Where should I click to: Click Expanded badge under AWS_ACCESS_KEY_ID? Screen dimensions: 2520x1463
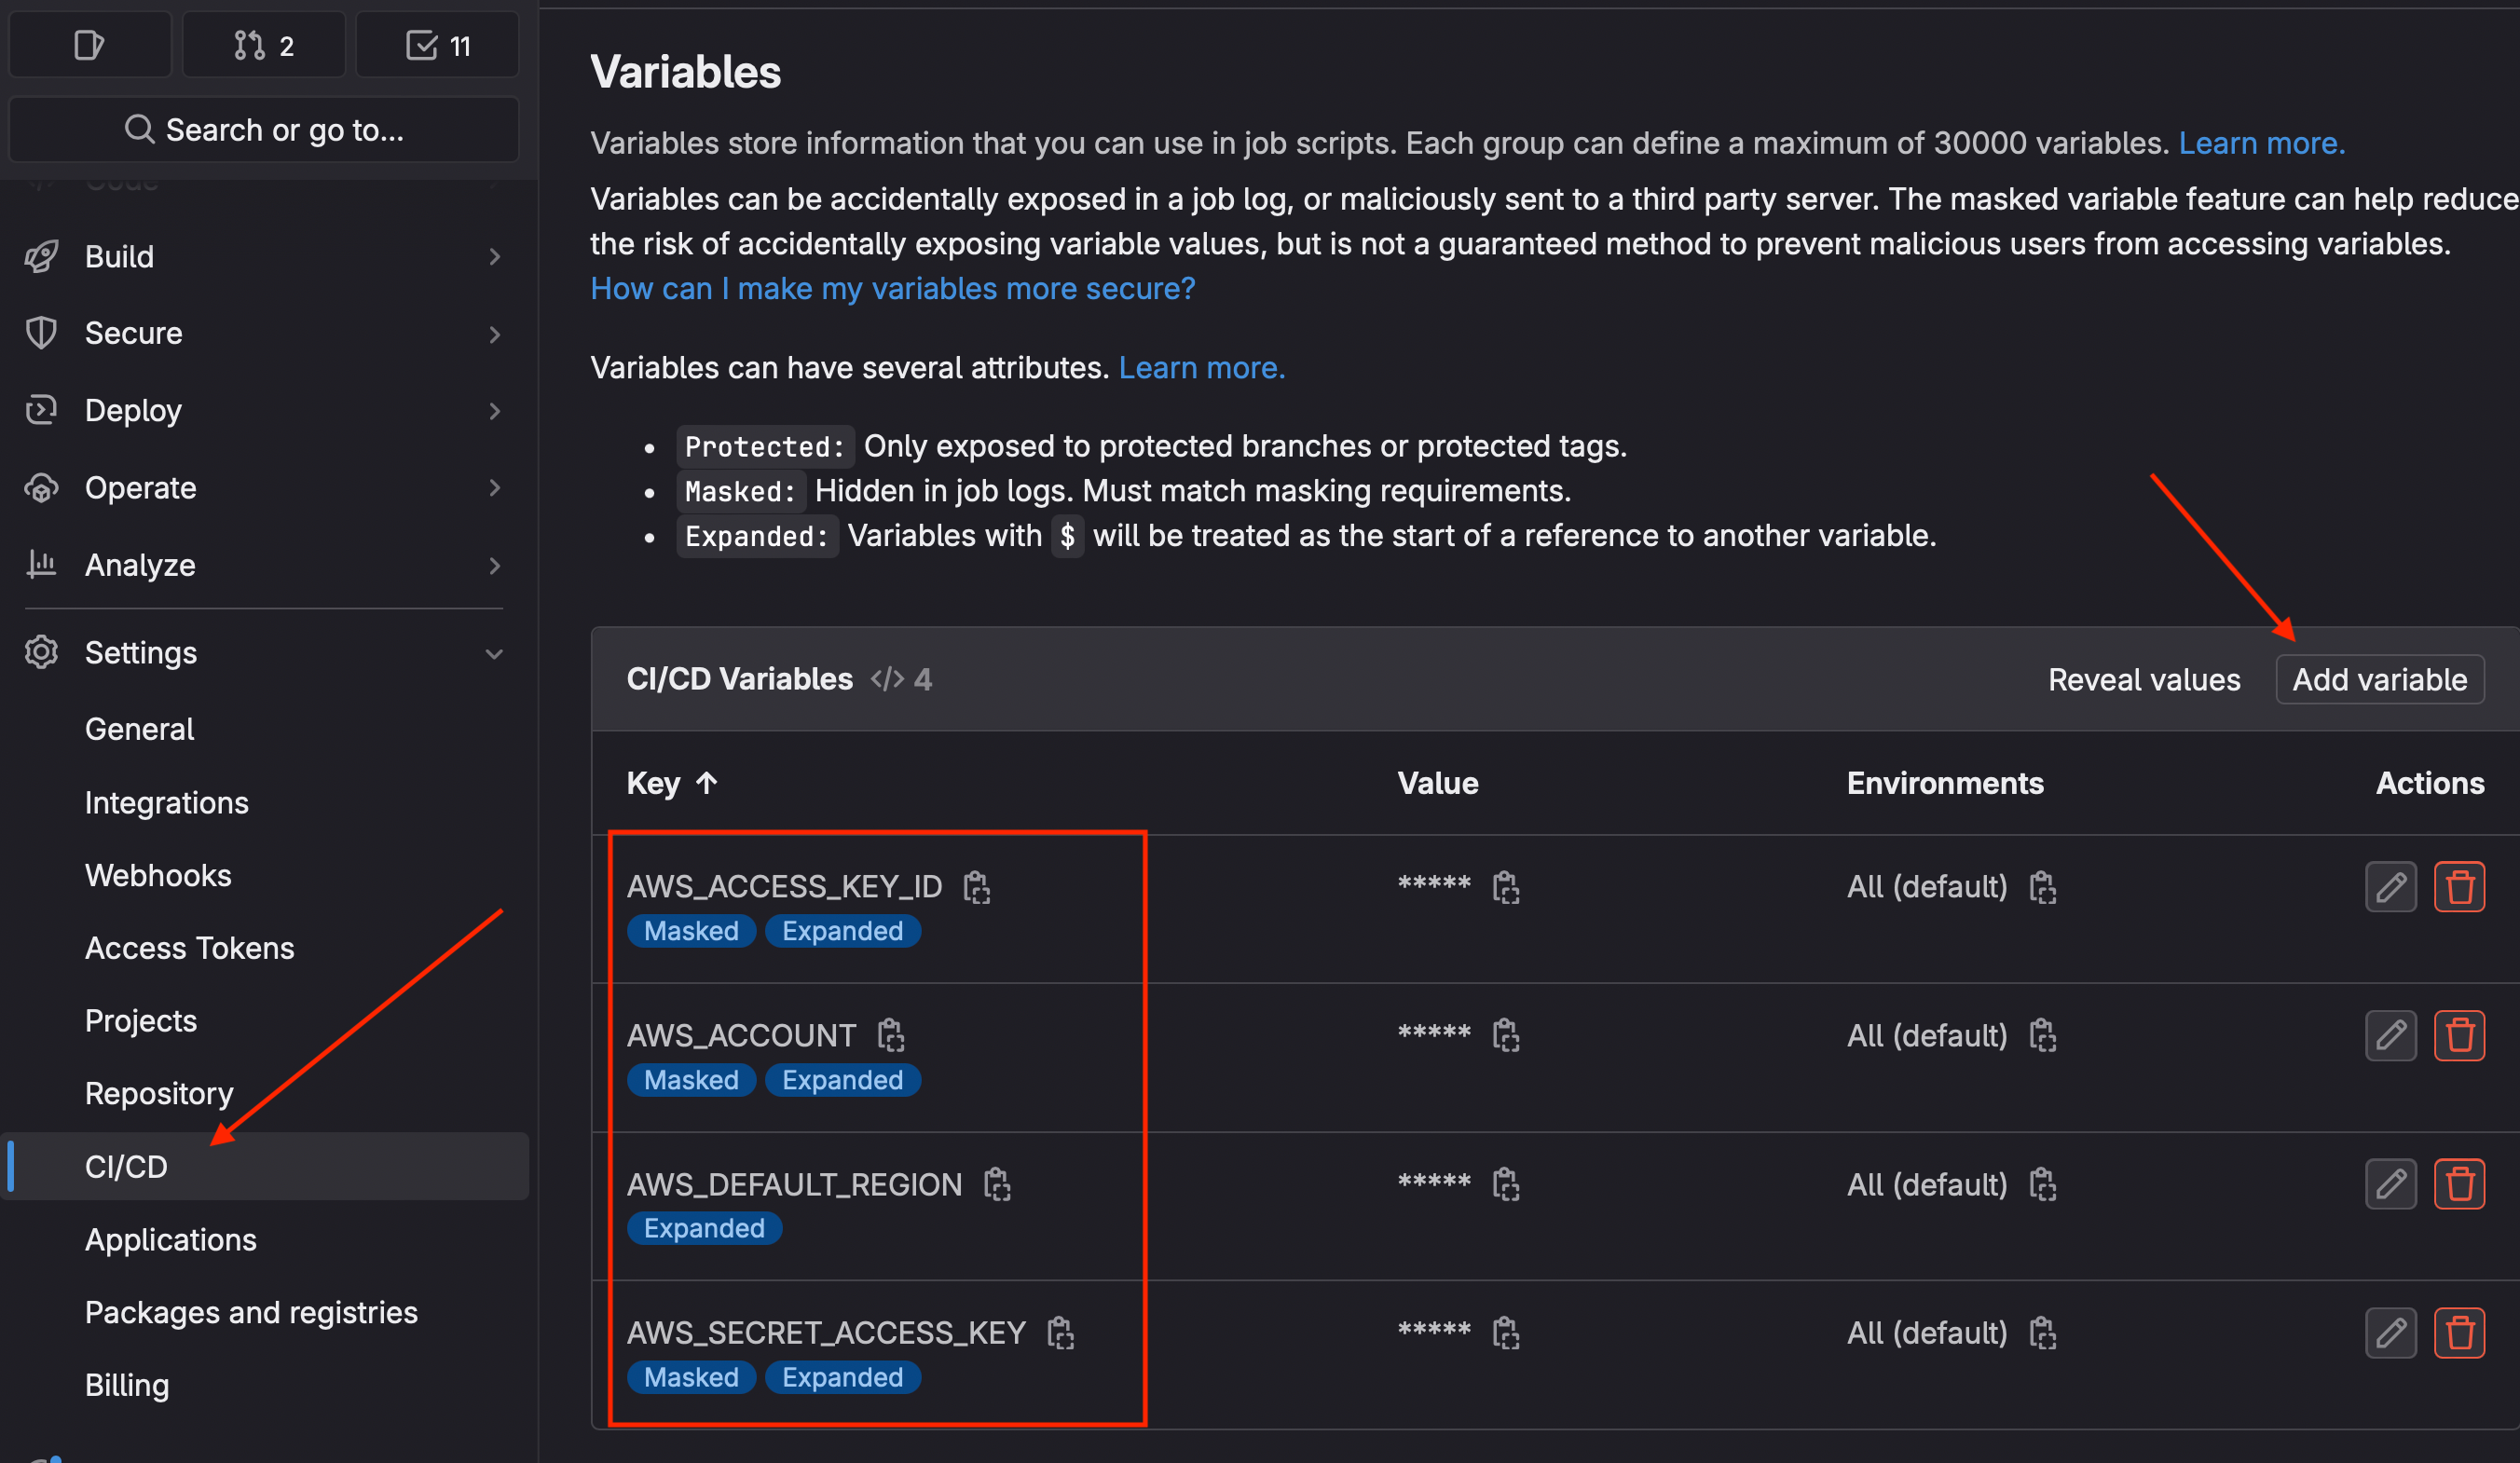pyautogui.click(x=842, y=931)
